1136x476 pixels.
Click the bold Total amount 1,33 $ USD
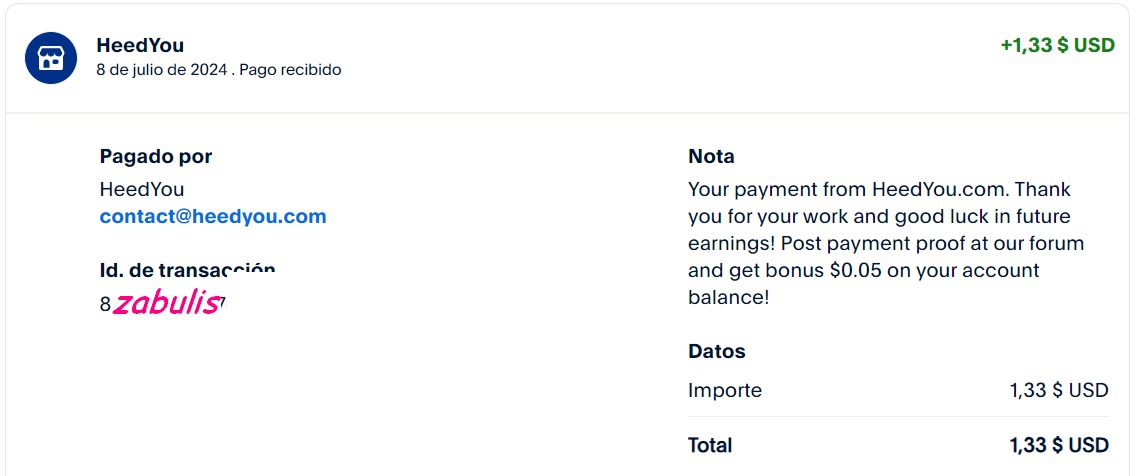1059,446
